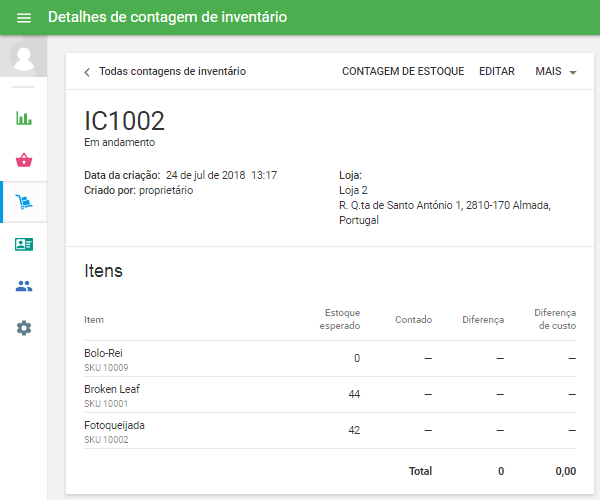Open the inventory management cart section
Screen dimensions: 600x500
pyautogui.click(x=24, y=202)
